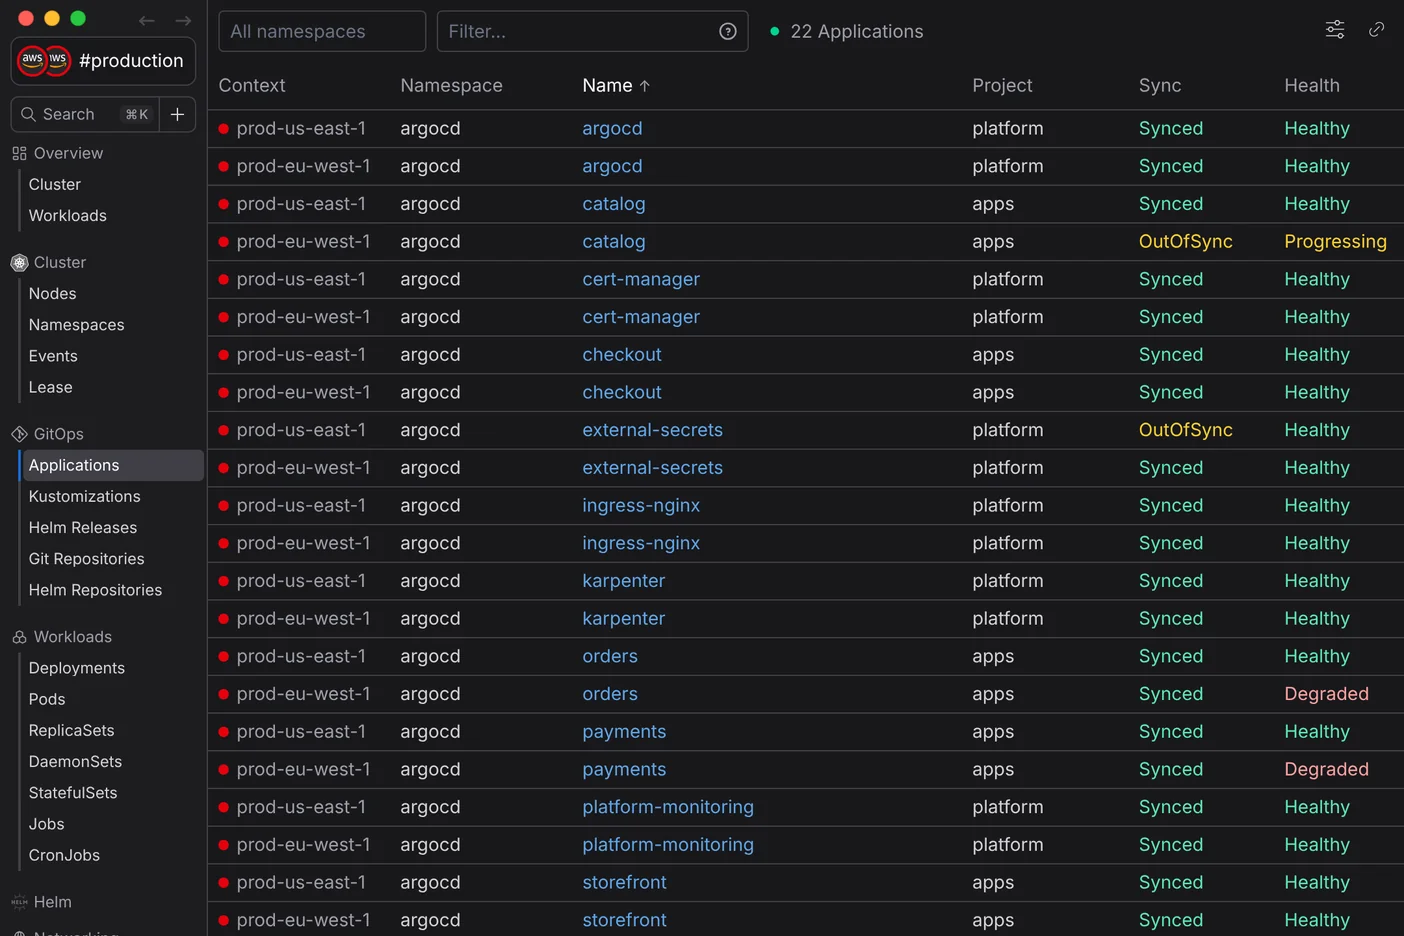This screenshot has width=1404, height=936.
Task: Sort by the Namespace column header
Action: coord(451,86)
